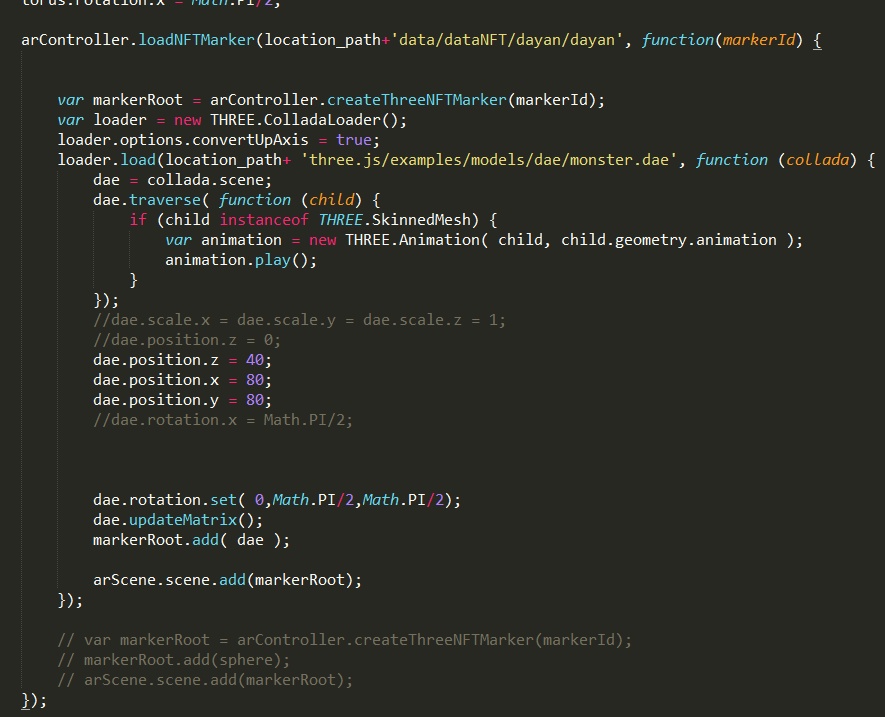Click the commented dae.rotation.x line
Image resolution: width=885 pixels, height=717 pixels.
coord(222,420)
